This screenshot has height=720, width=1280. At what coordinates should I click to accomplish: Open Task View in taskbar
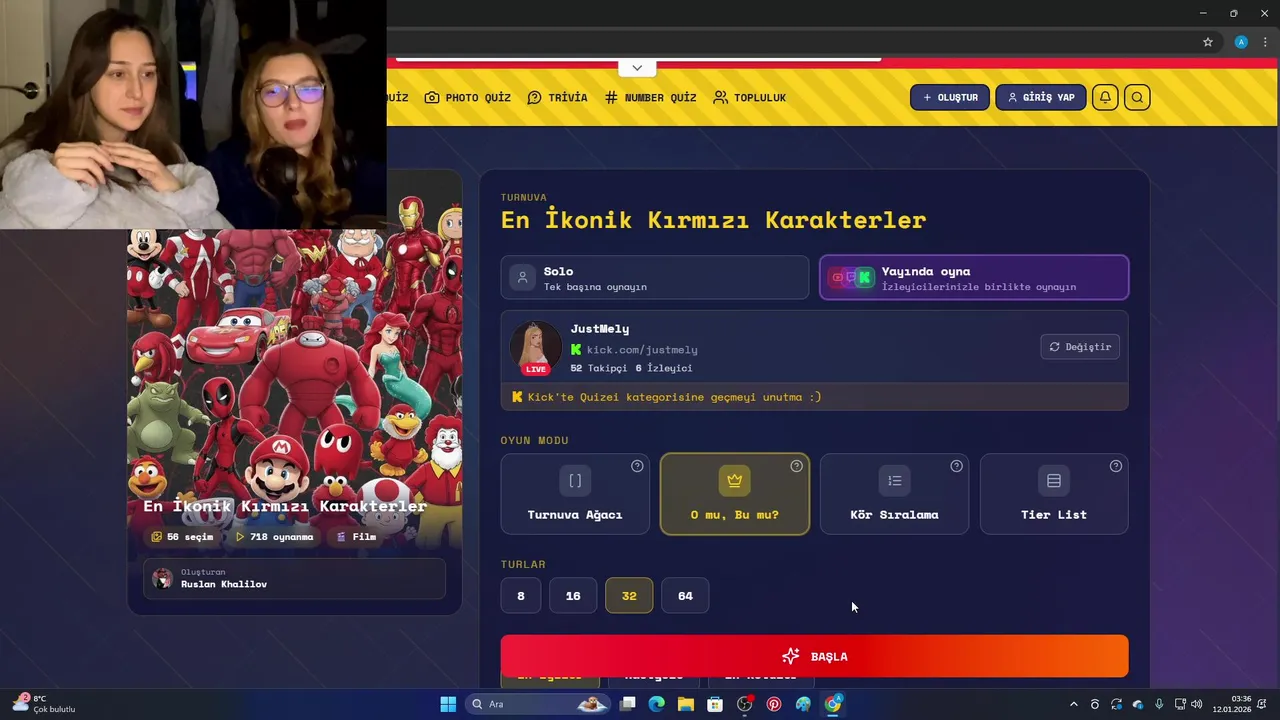tap(627, 704)
